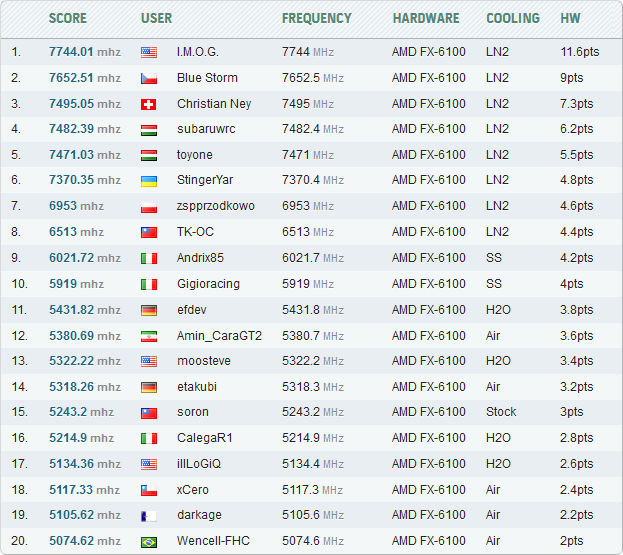Image resolution: width=623 pixels, height=555 pixels.
Task: Click the Hungarian flag beside subaruwrc
Action: [x=149, y=130]
